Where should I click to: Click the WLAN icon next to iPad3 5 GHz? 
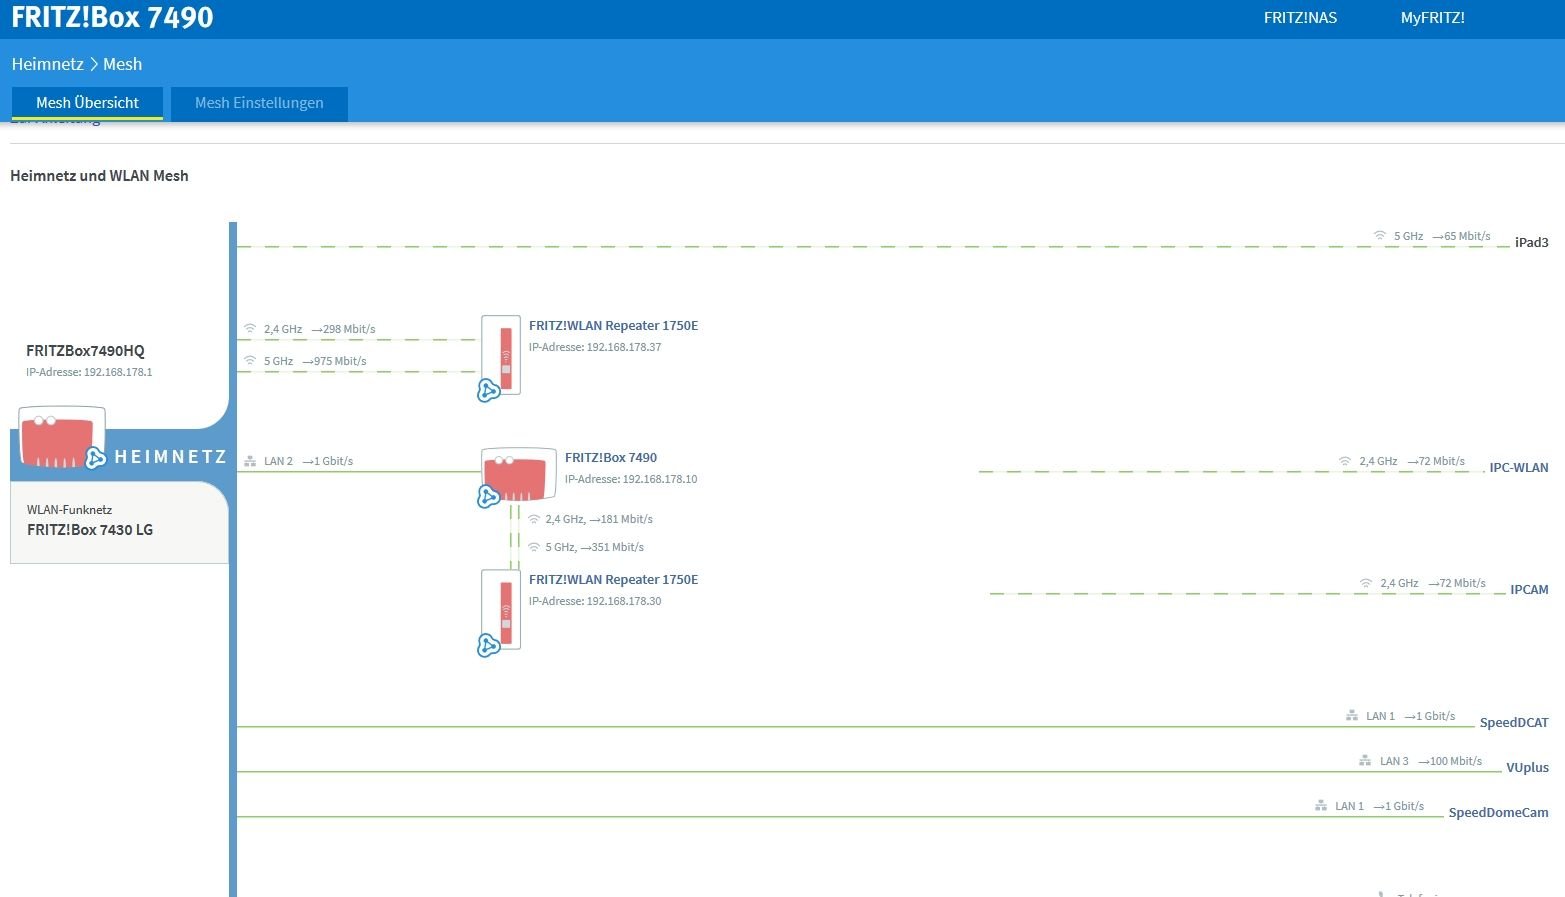pyautogui.click(x=1380, y=236)
